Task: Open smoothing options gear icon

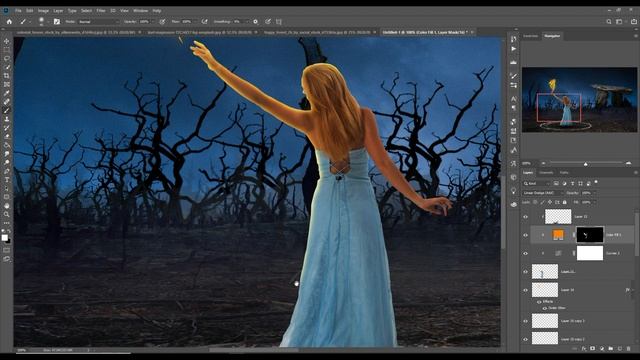Action: (256, 22)
